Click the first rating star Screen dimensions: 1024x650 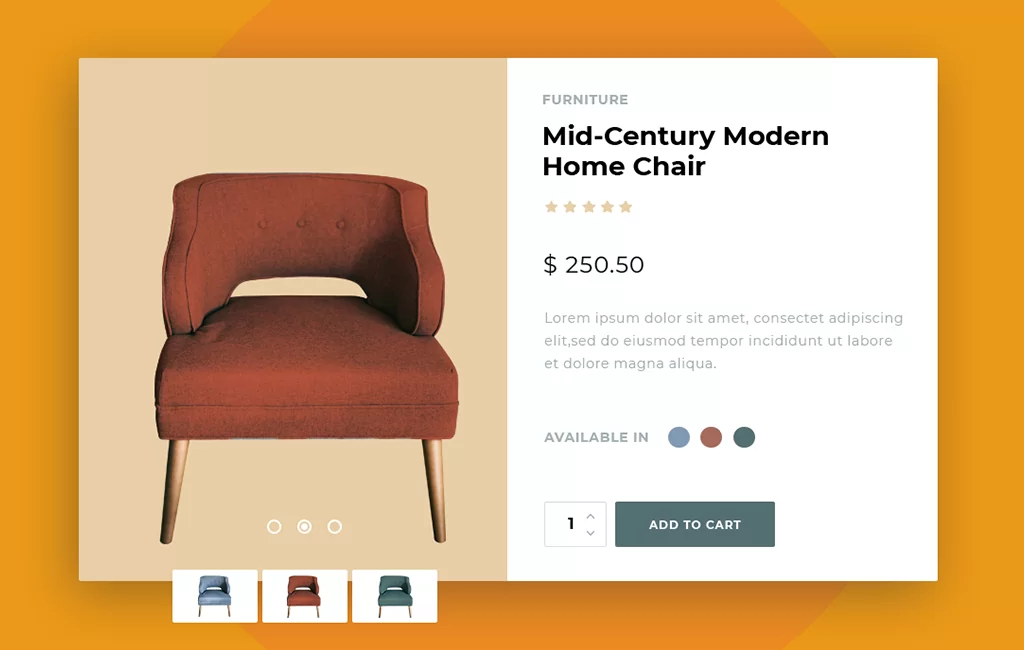coord(551,207)
